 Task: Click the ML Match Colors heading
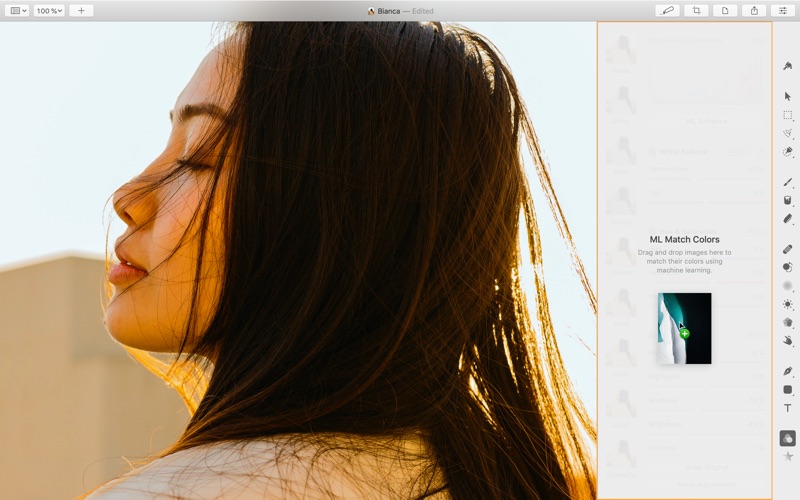coord(684,239)
